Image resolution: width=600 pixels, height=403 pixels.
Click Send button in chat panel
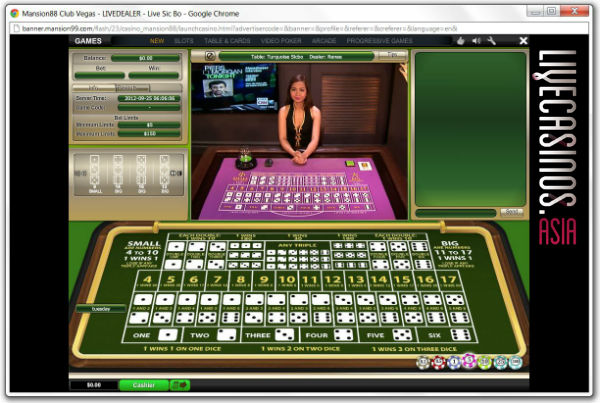(511, 212)
